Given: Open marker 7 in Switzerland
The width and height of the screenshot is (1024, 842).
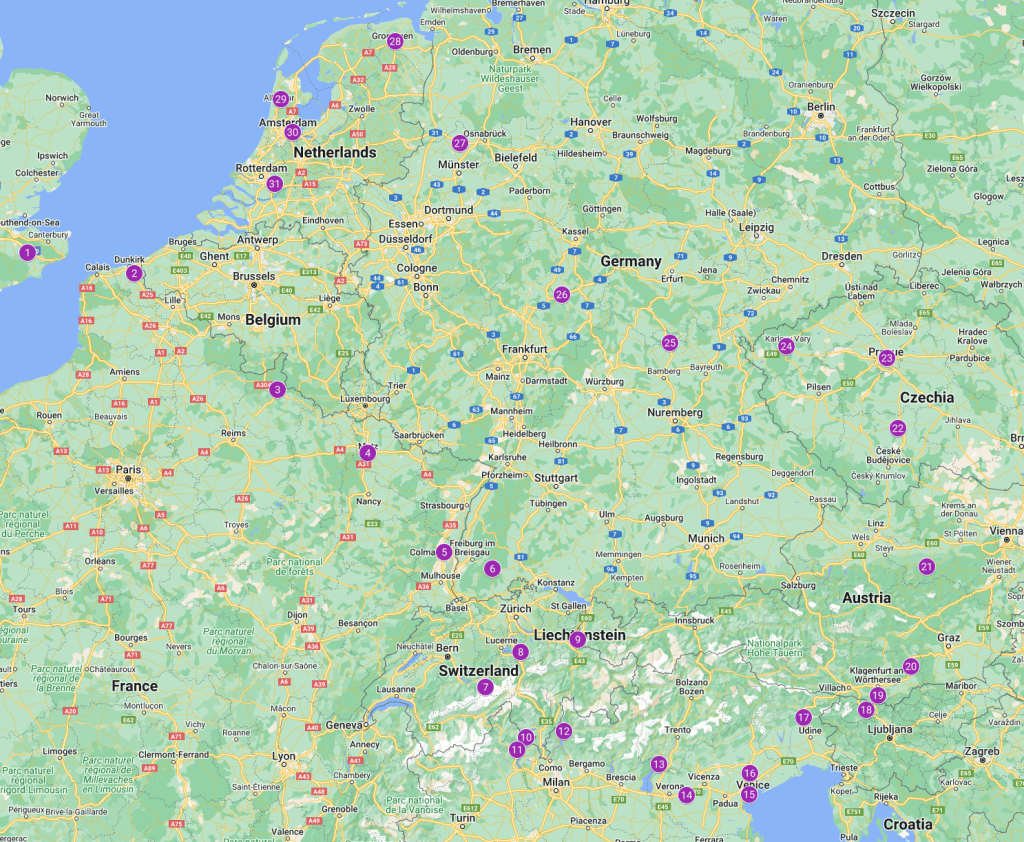Looking at the screenshot, I should (x=485, y=687).
